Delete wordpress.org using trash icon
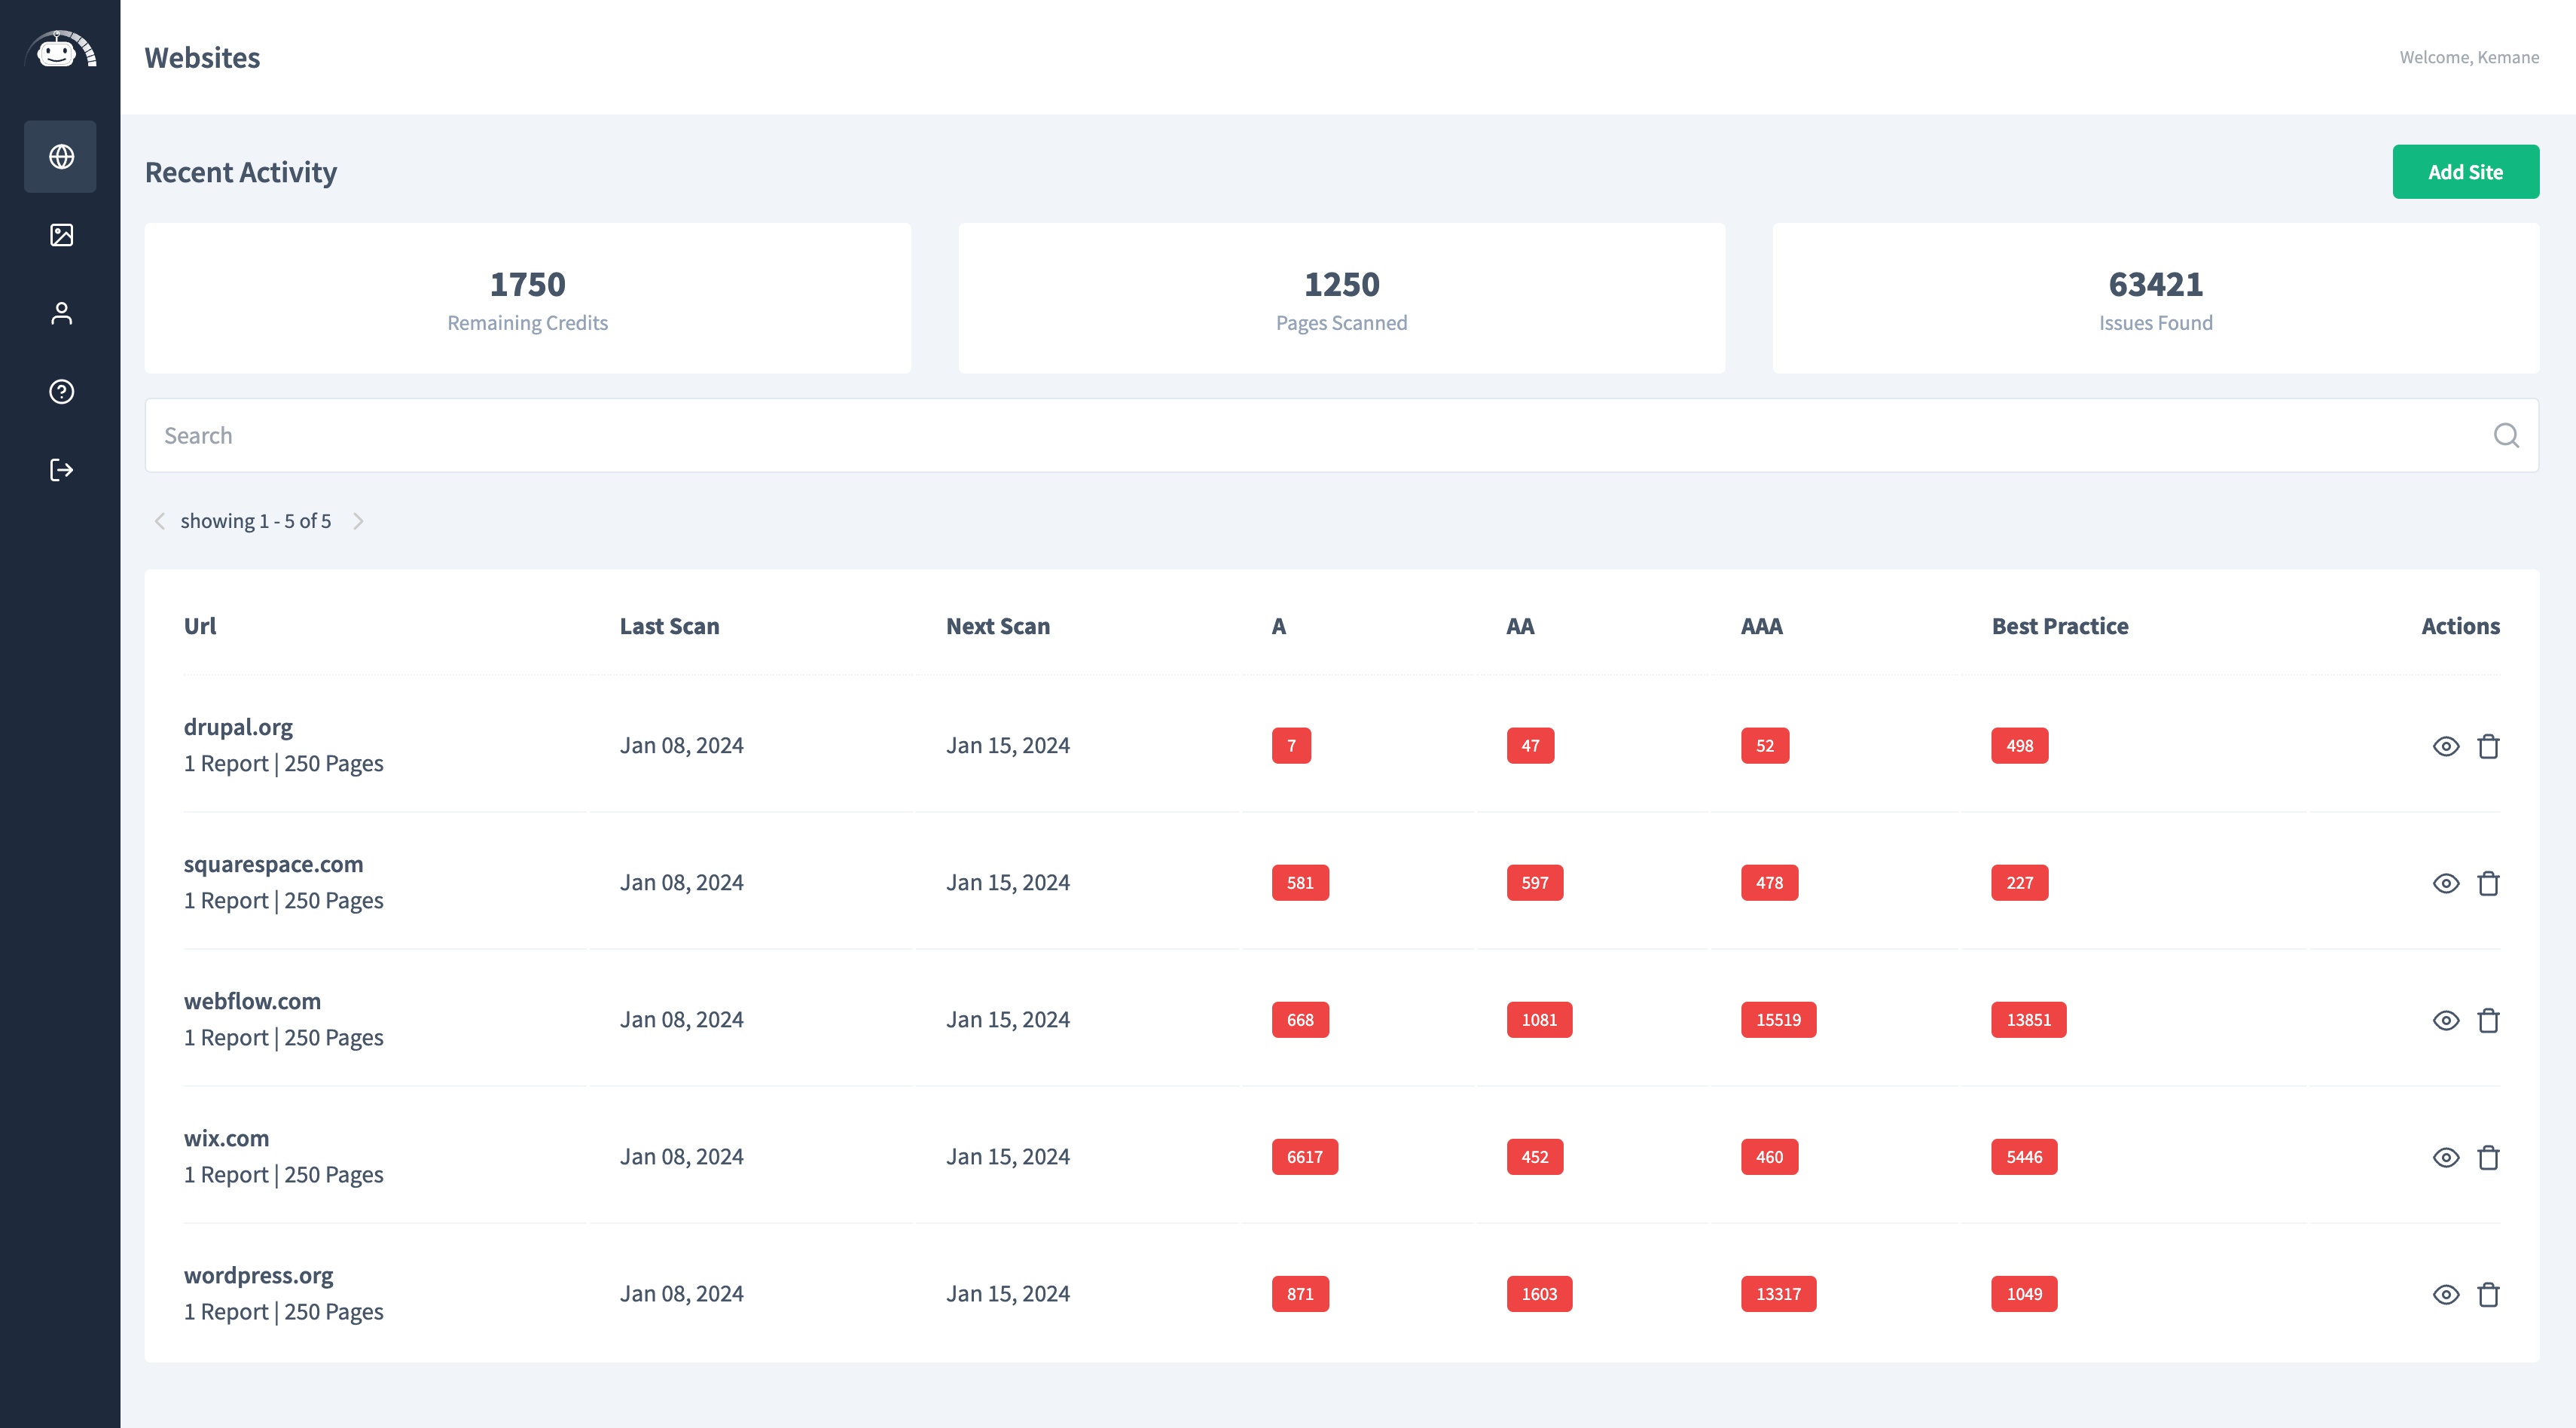Image resolution: width=2576 pixels, height=1428 pixels. pos(2488,1294)
